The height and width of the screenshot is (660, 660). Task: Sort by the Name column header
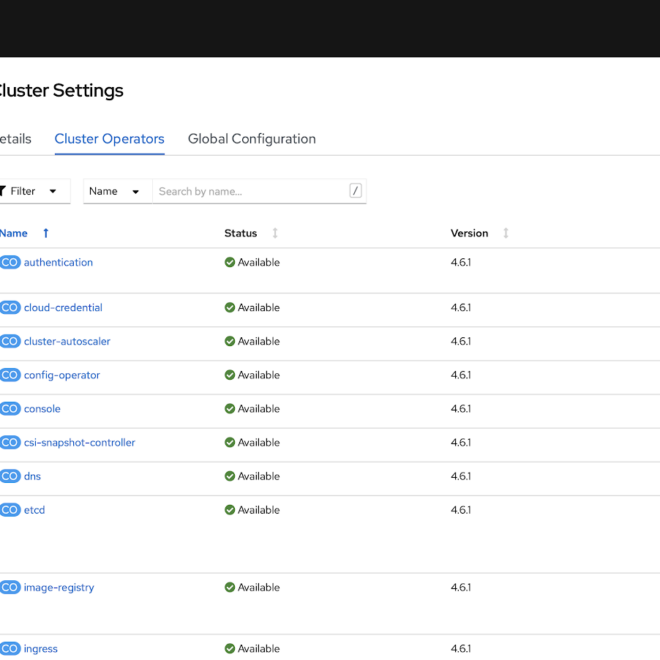pos(13,233)
